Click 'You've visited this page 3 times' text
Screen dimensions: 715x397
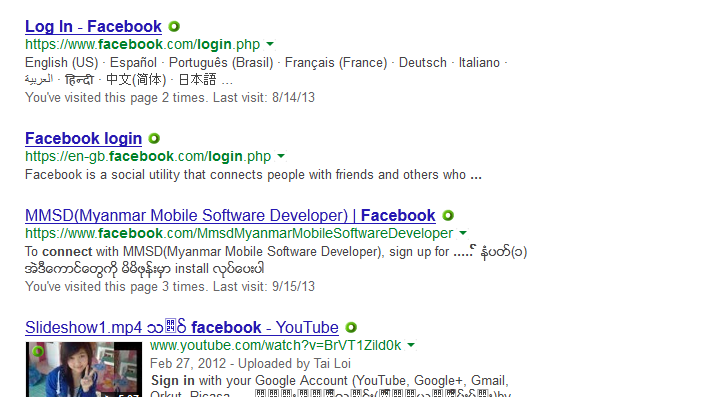coord(170,287)
